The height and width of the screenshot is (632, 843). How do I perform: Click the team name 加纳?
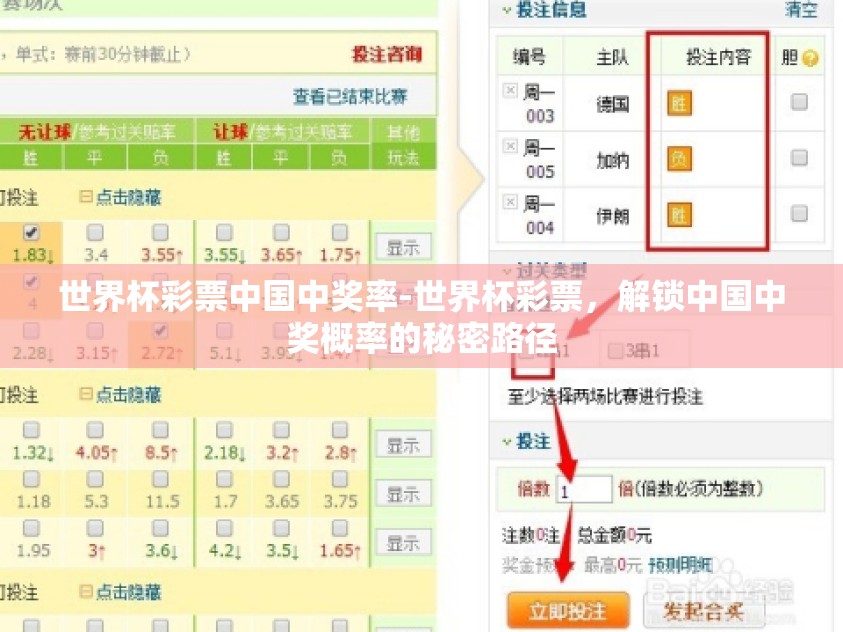[612, 160]
